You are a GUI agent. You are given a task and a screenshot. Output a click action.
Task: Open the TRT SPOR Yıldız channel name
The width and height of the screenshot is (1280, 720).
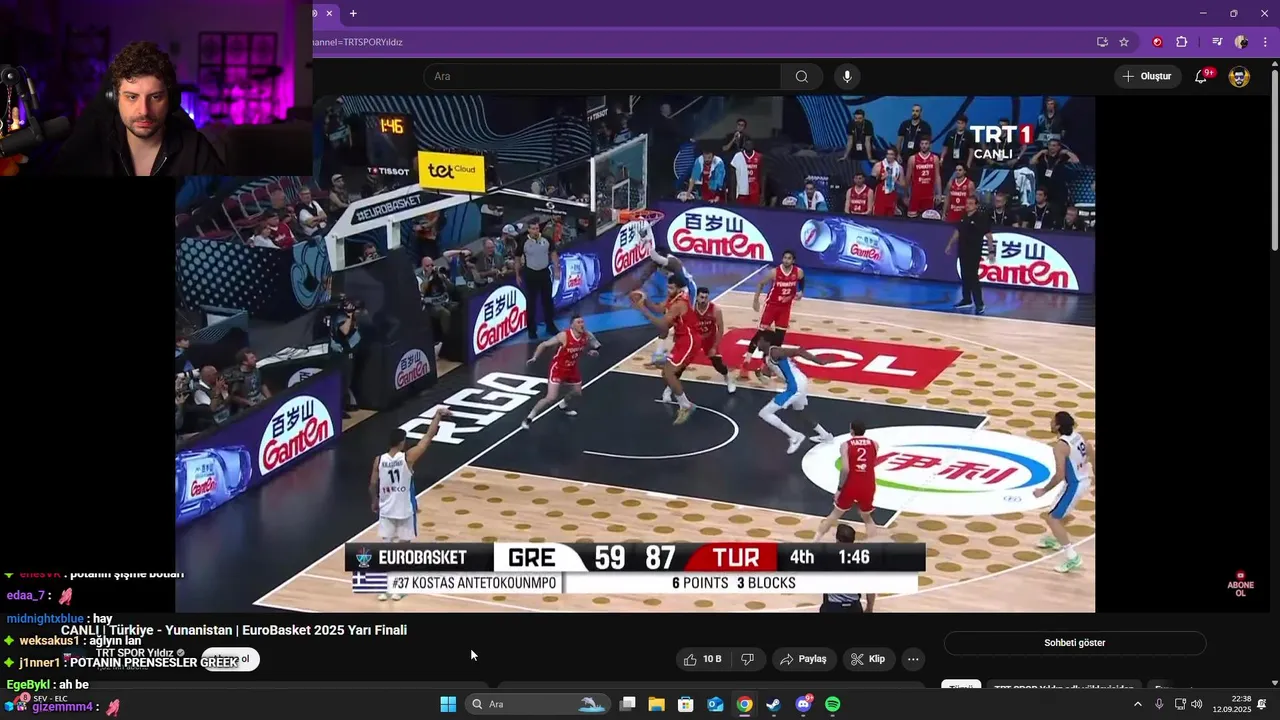tap(134, 653)
